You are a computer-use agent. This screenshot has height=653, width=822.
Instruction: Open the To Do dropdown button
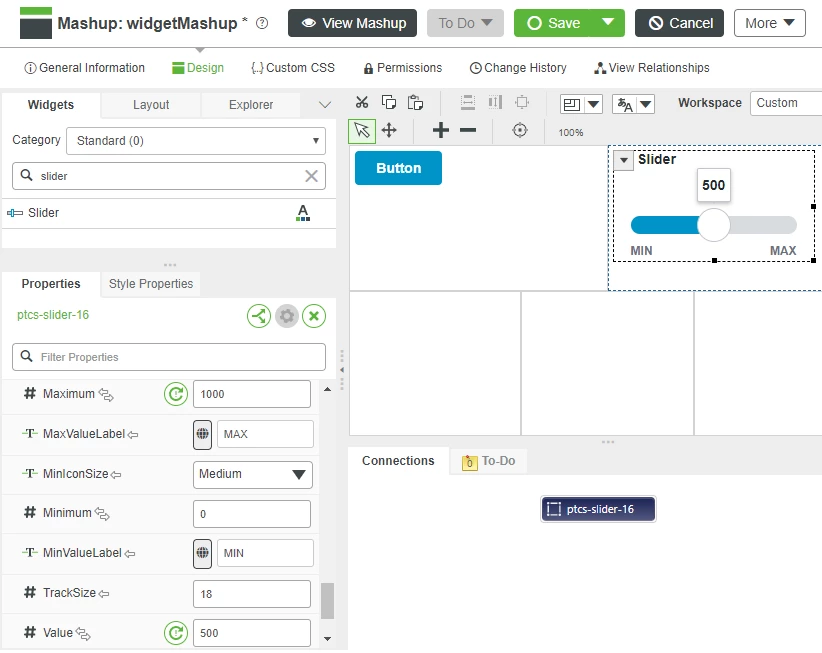click(465, 23)
